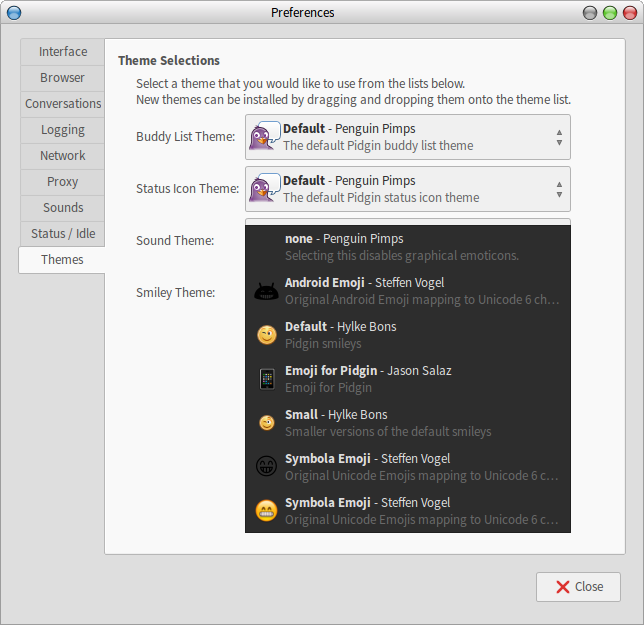Click the 'Smiley Theme:' label
The width and height of the screenshot is (644, 625).
175,293
